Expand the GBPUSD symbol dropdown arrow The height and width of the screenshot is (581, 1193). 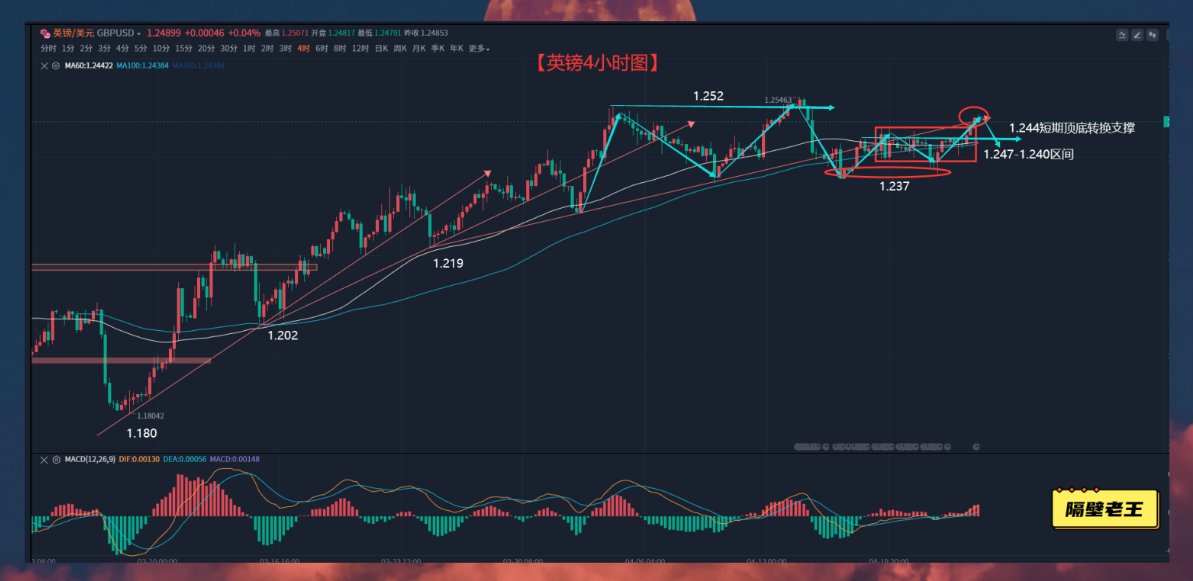coord(138,34)
